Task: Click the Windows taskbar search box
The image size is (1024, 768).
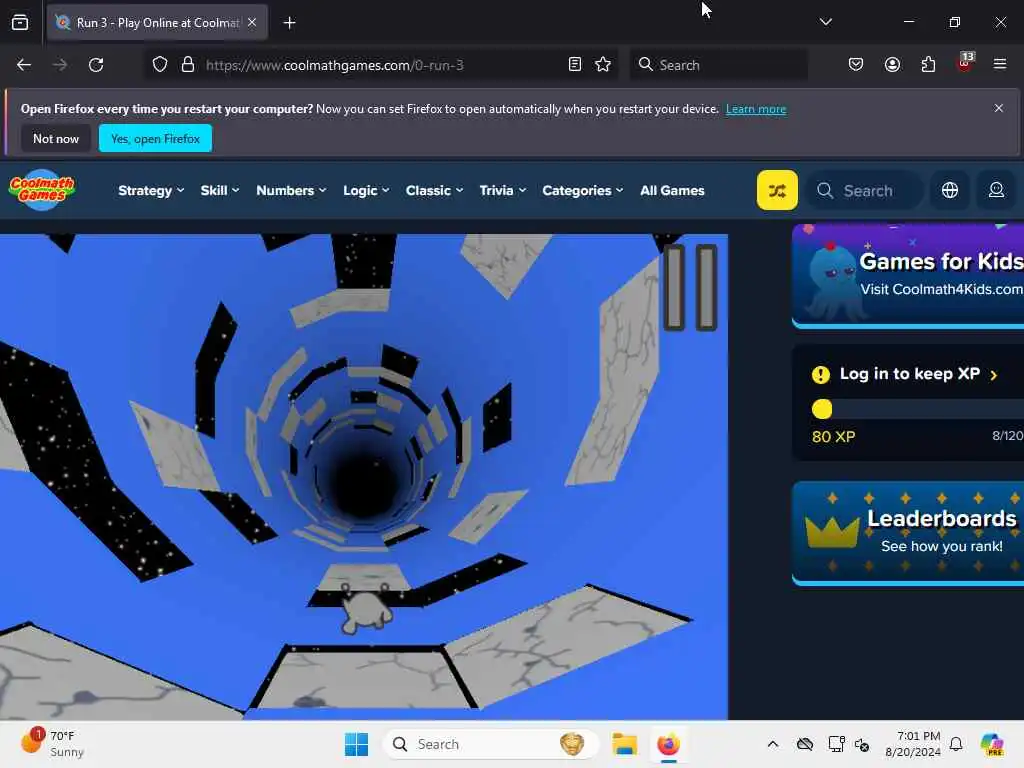Action: [x=490, y=744]
